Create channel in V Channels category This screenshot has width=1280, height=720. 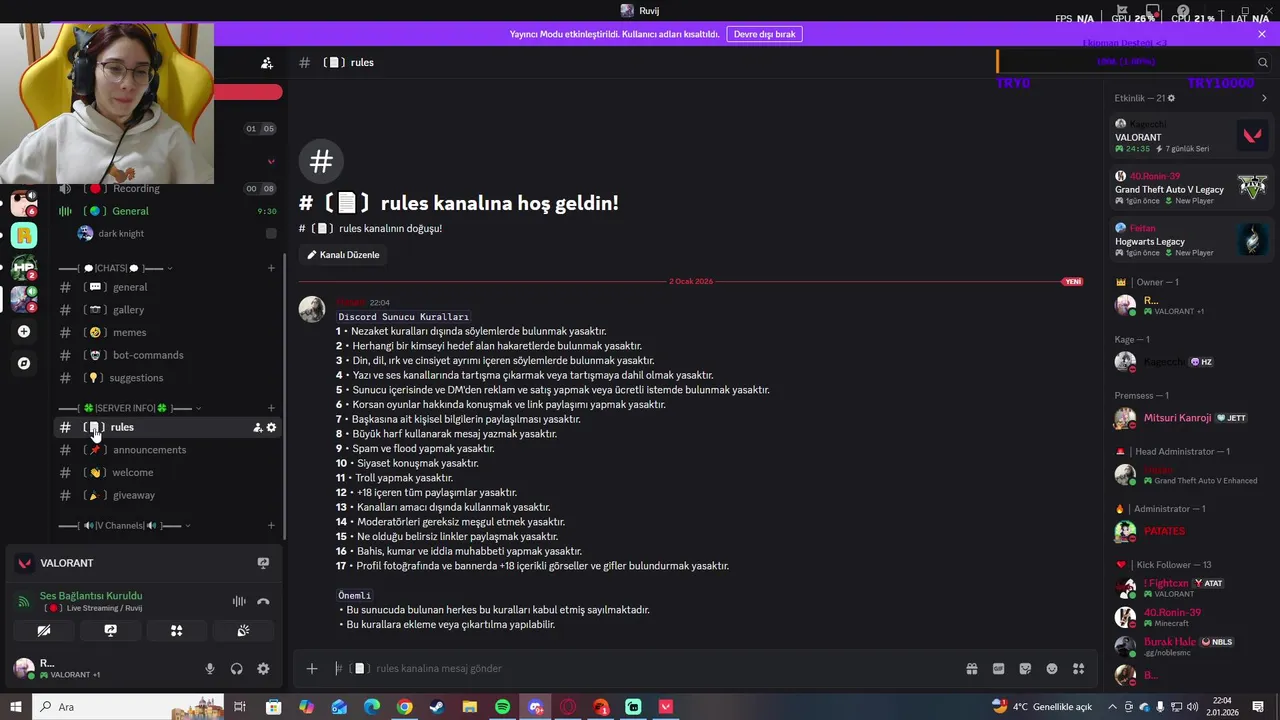[271, 526]
